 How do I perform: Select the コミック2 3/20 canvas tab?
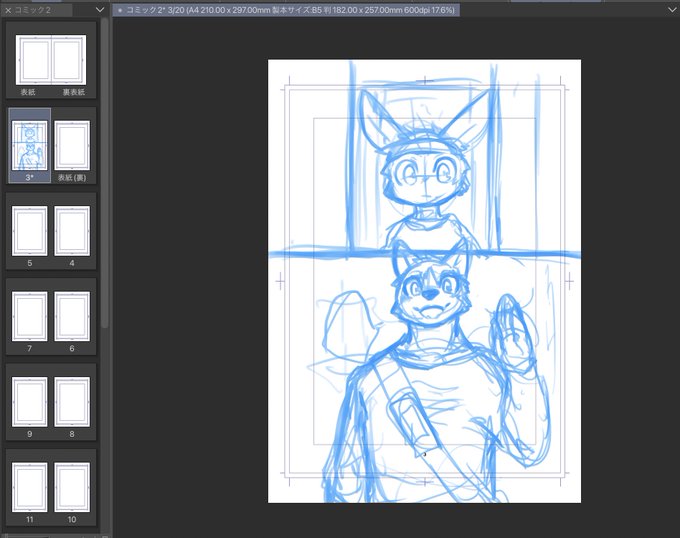[286, 10]
